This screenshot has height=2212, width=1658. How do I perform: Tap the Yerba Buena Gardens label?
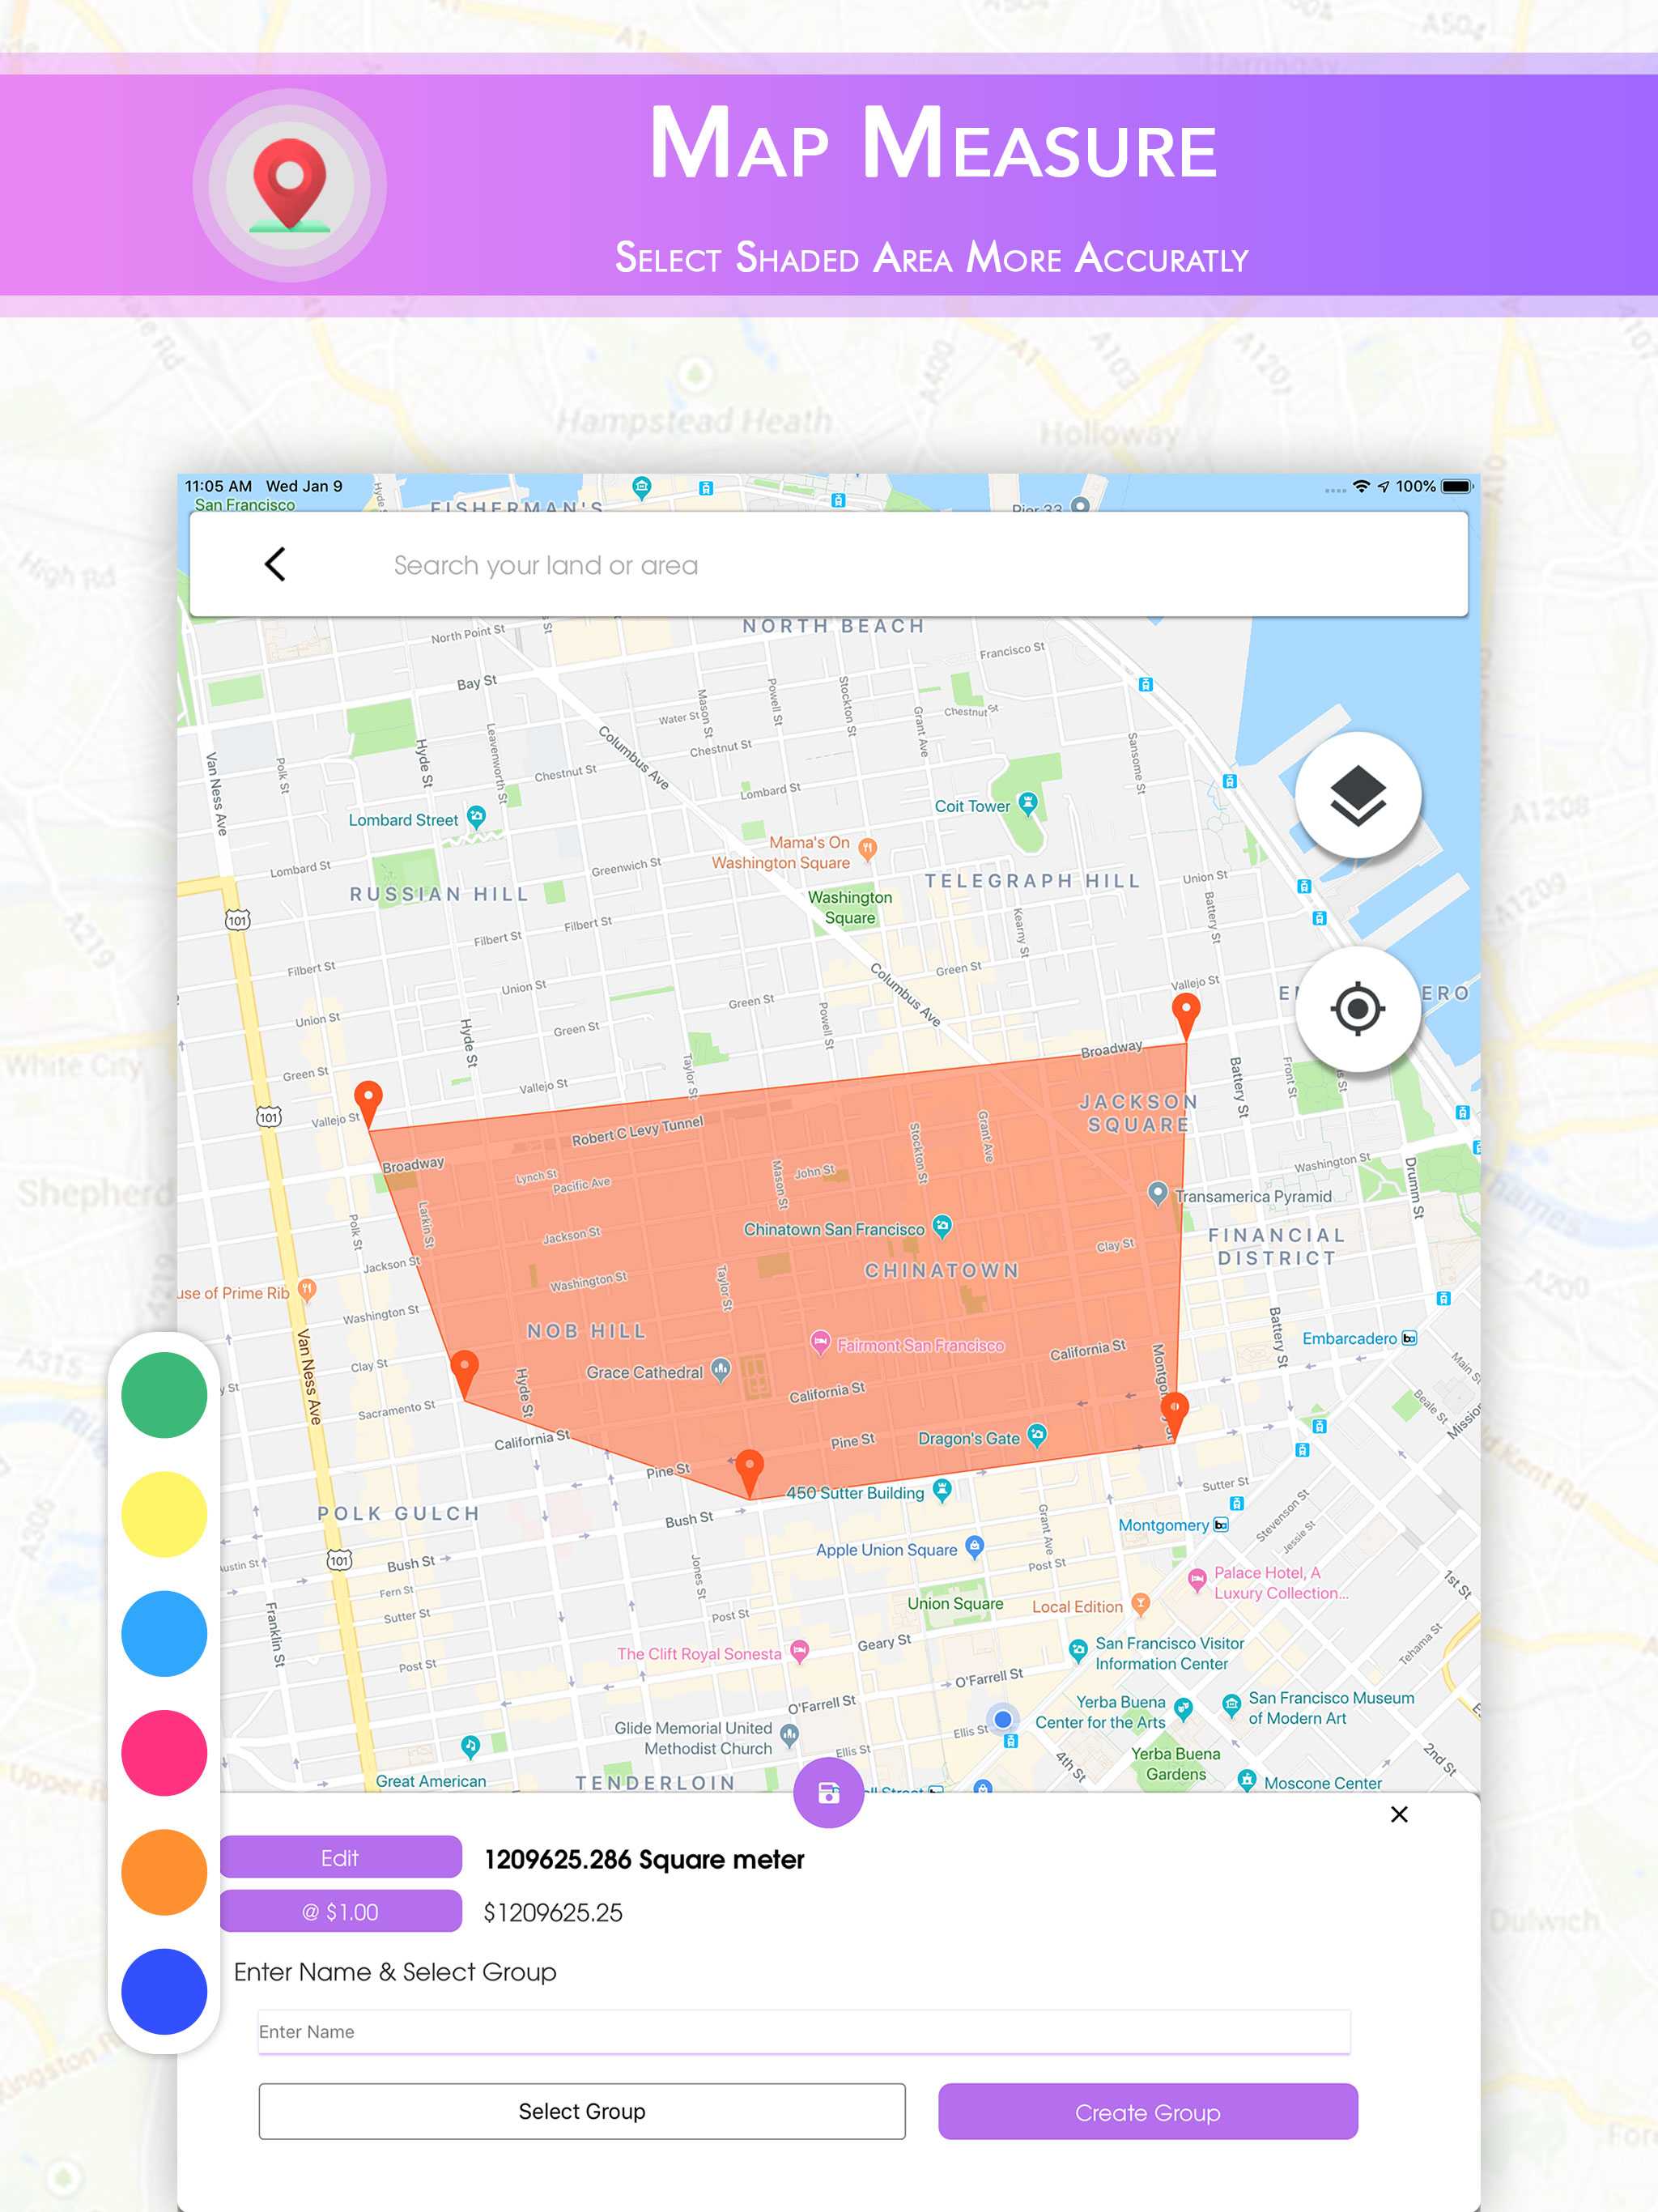[1176, 1763]
